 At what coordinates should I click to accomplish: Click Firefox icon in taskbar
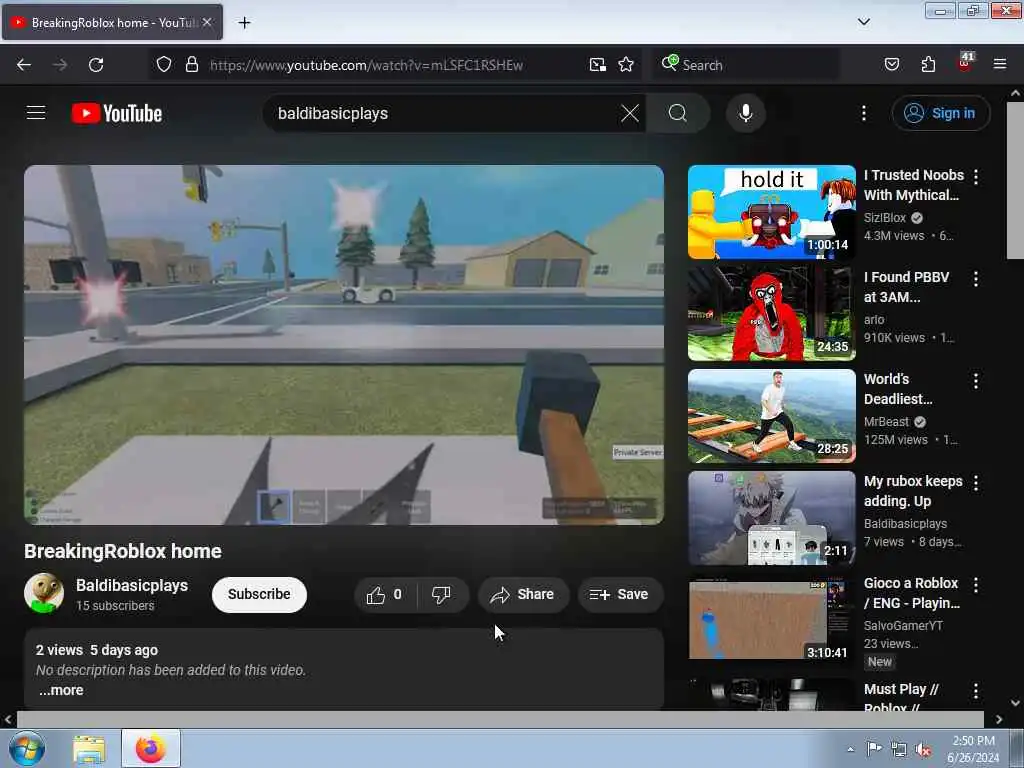[151, 748]
